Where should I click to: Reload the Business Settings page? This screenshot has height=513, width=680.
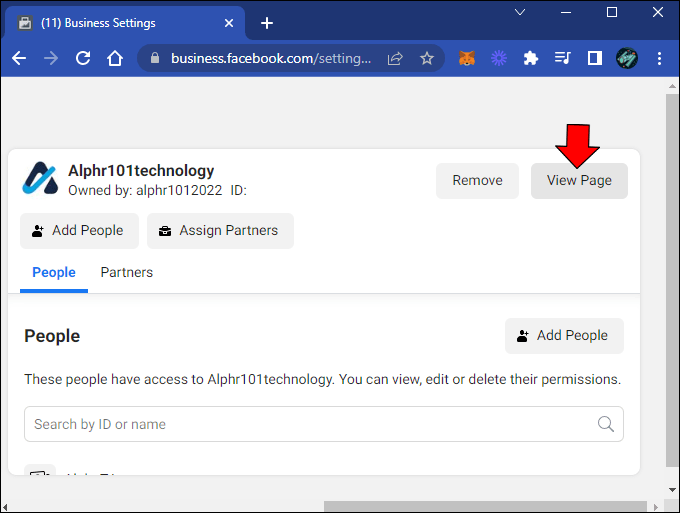click(x=83, y=58)
